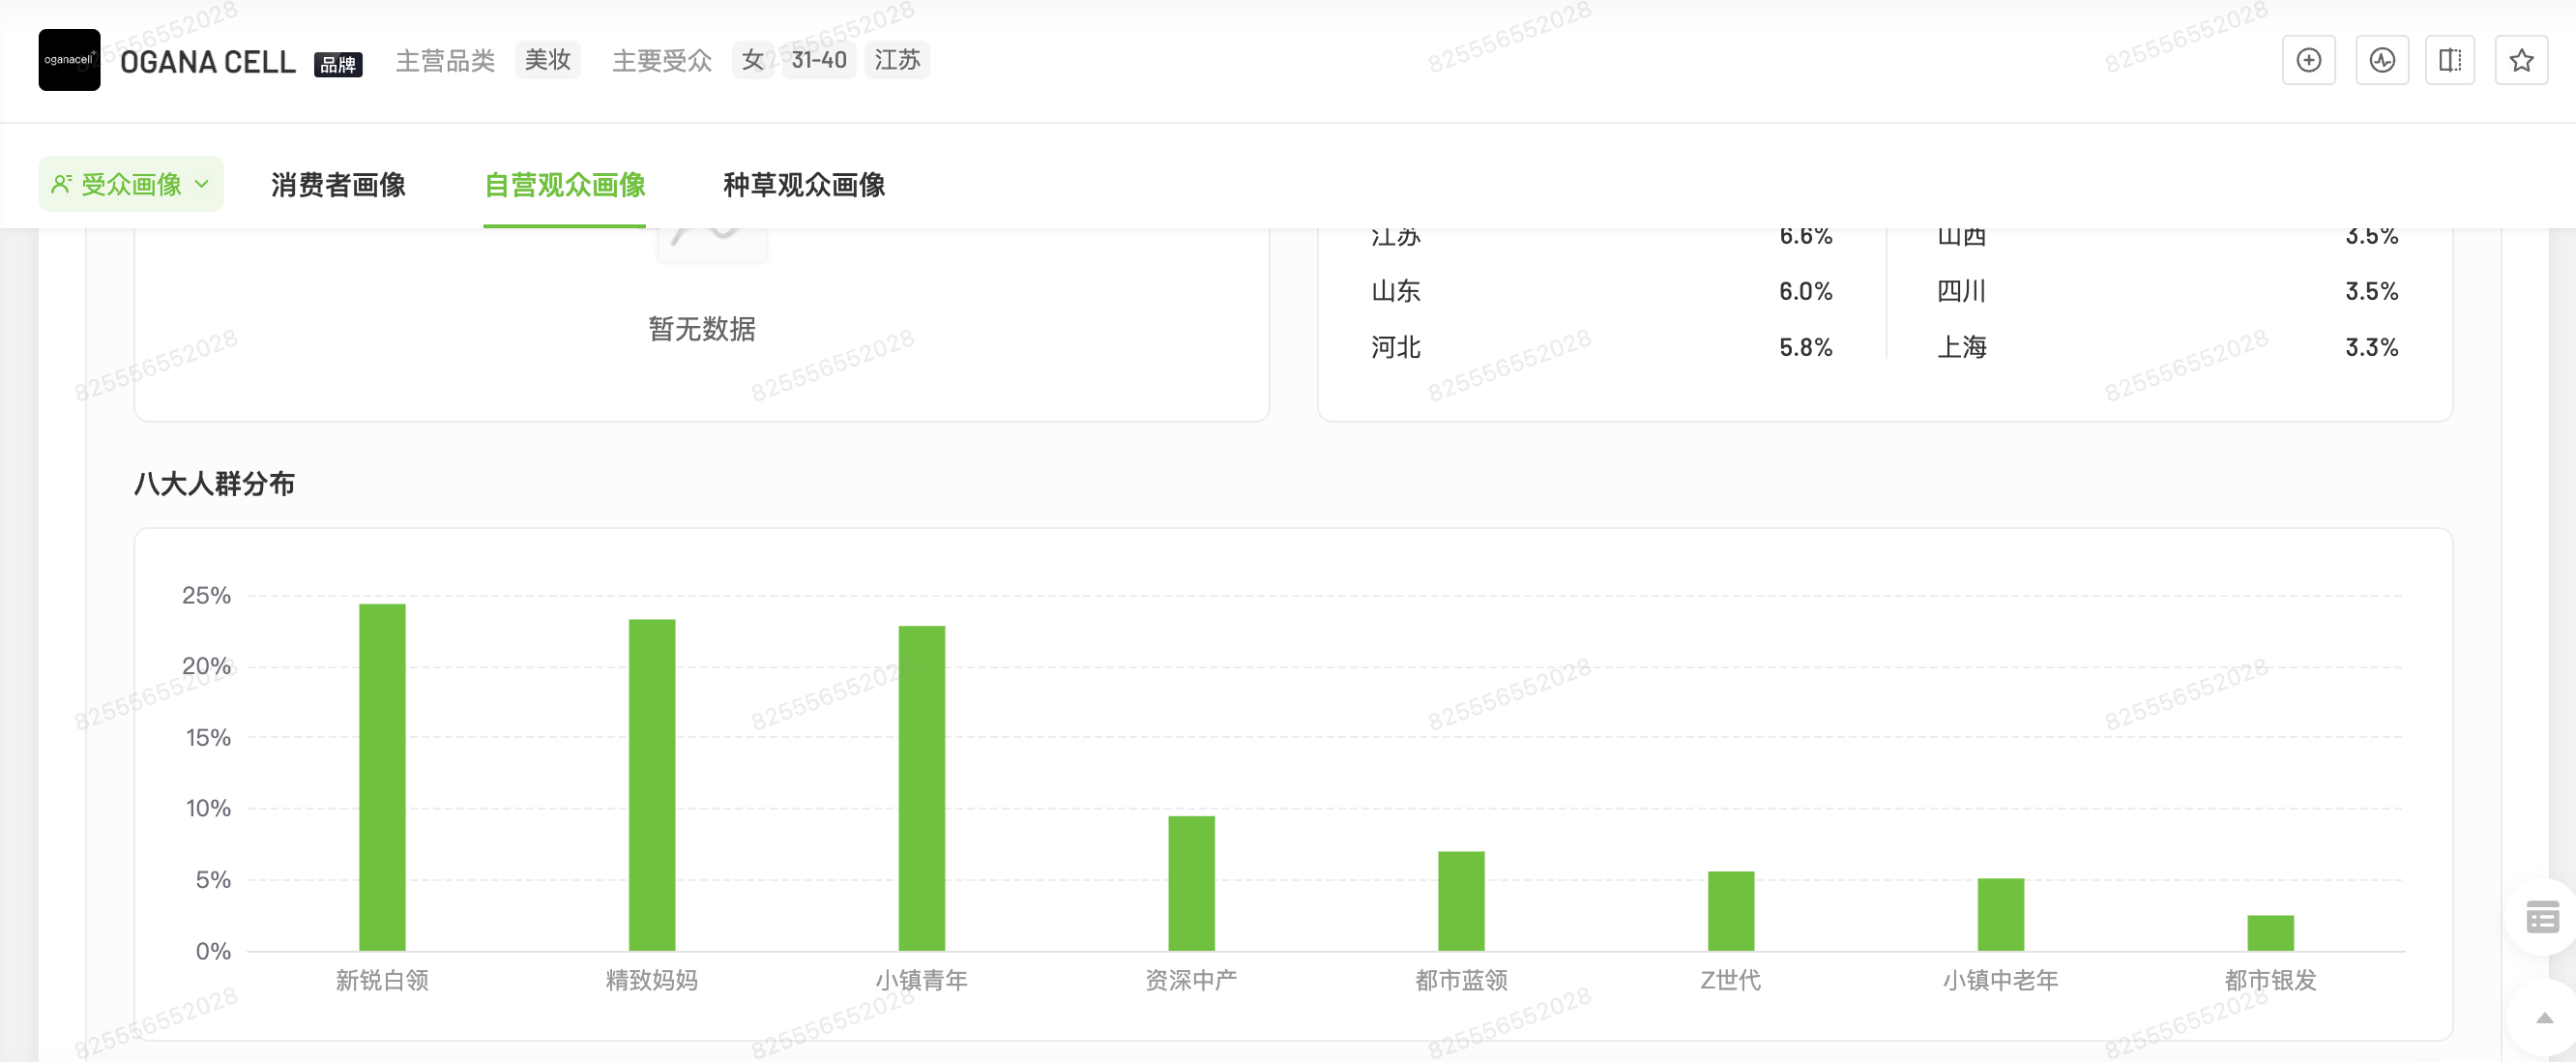
Task: Click the OGANA CELL brand logo
Action: [69, 60]
